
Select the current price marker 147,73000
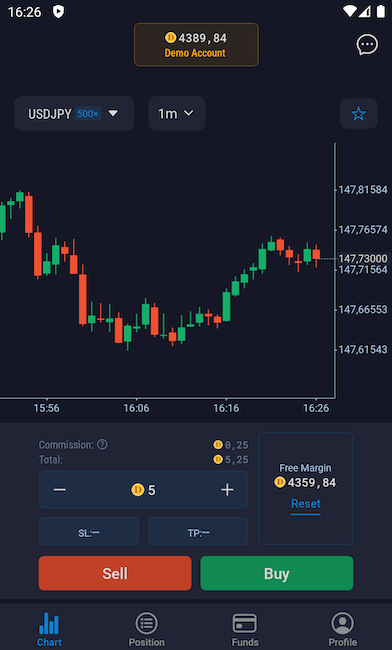point(363,259)
